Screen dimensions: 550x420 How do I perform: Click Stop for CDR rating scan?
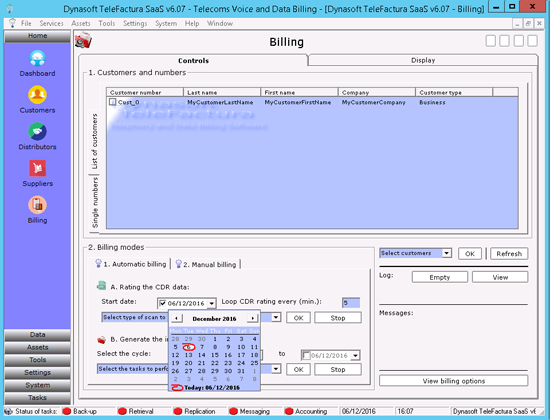(x=338, y=318)
